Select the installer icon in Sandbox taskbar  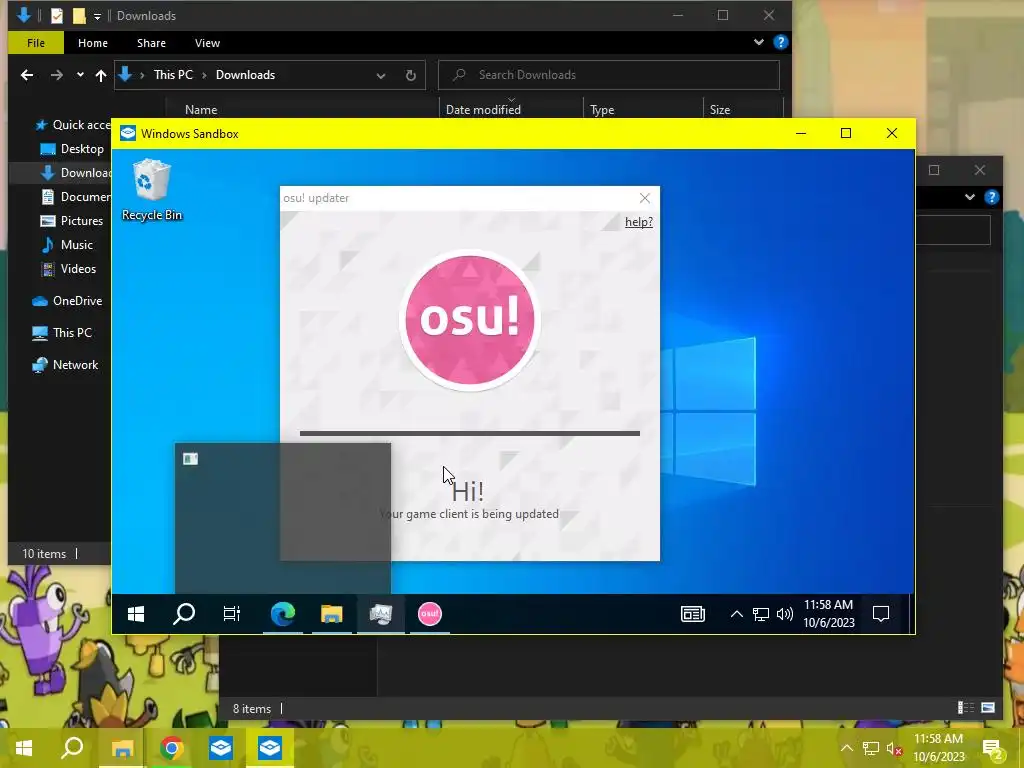[x=381, y=614]
